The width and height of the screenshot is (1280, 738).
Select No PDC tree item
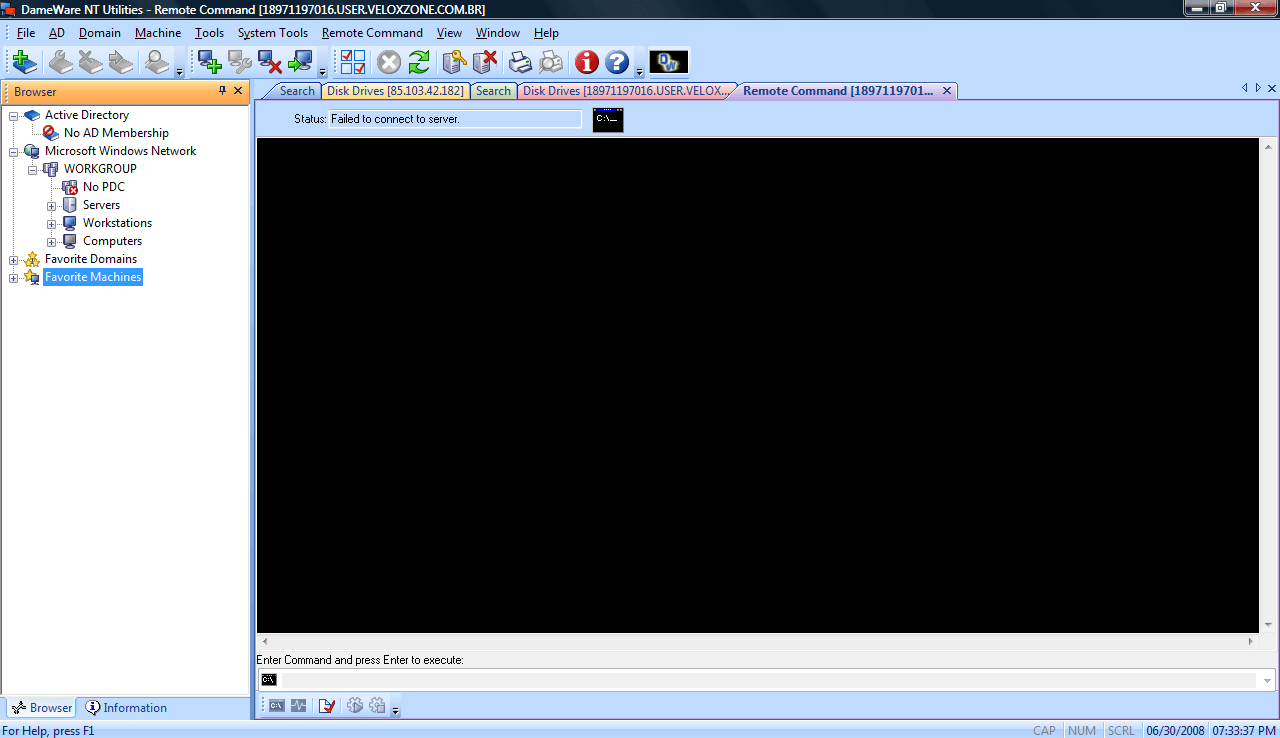pos(104,187)
